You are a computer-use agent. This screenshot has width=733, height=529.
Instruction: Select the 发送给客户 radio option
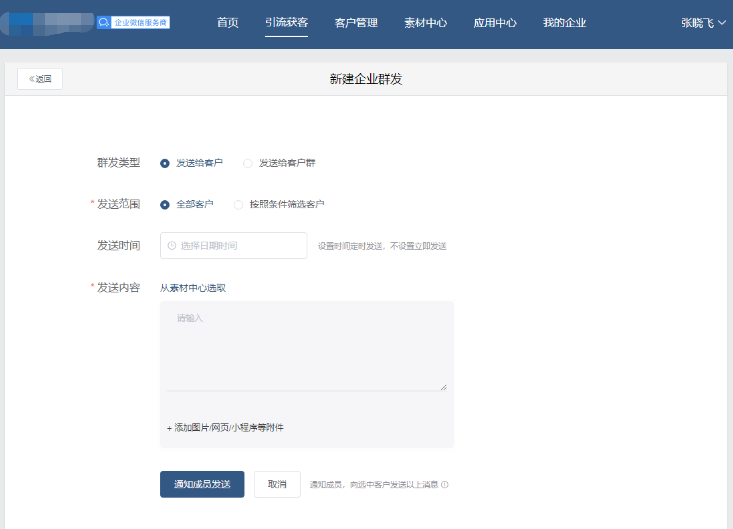point(165,163)
